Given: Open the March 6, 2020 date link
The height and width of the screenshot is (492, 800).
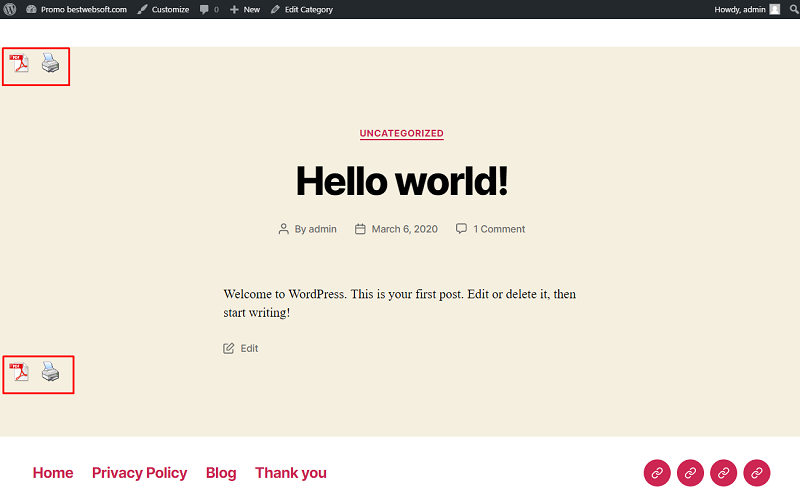Looking at the screenshot, I should coord(405,229).
